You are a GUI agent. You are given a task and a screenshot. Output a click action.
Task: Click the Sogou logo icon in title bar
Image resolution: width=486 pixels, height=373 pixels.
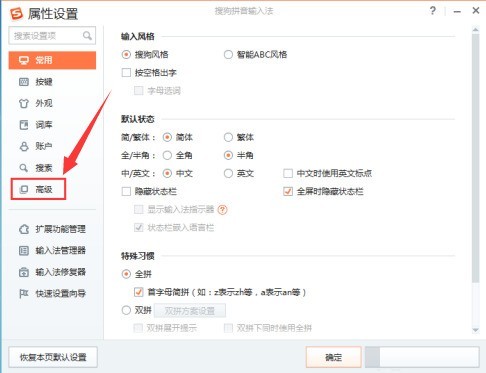click(x=16, y=14)
